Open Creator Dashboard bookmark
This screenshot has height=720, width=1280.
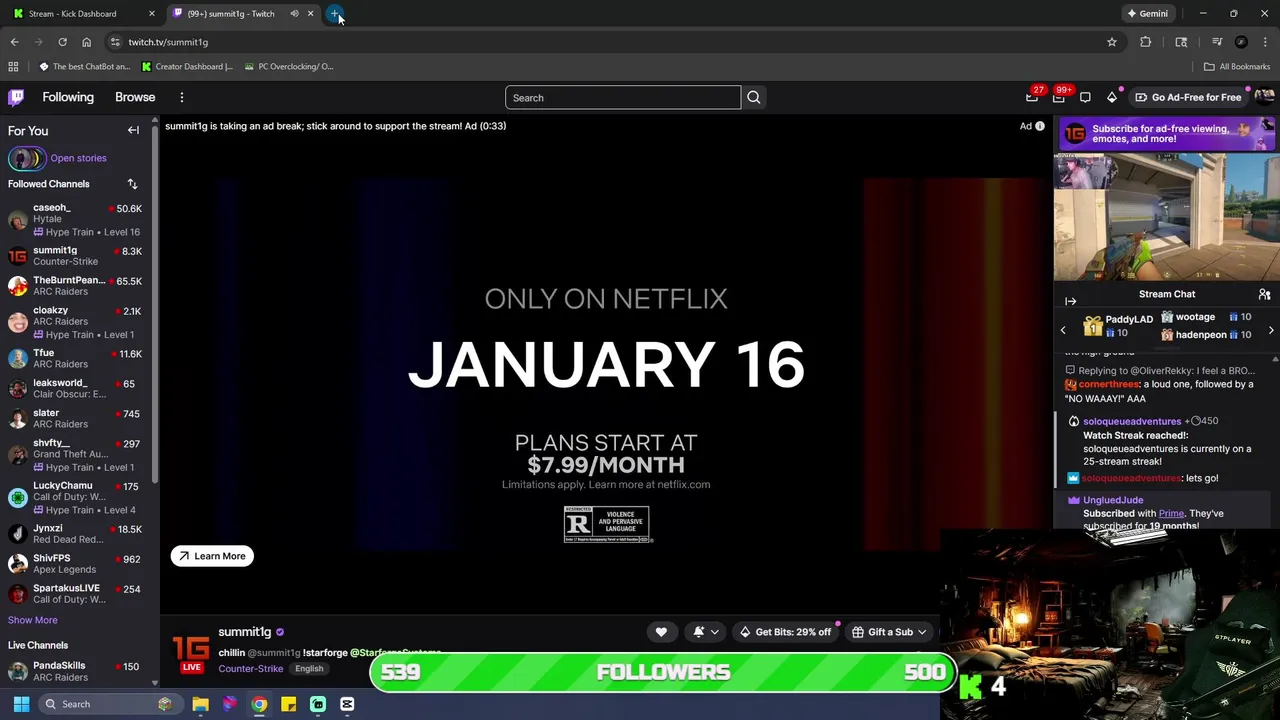187,67
